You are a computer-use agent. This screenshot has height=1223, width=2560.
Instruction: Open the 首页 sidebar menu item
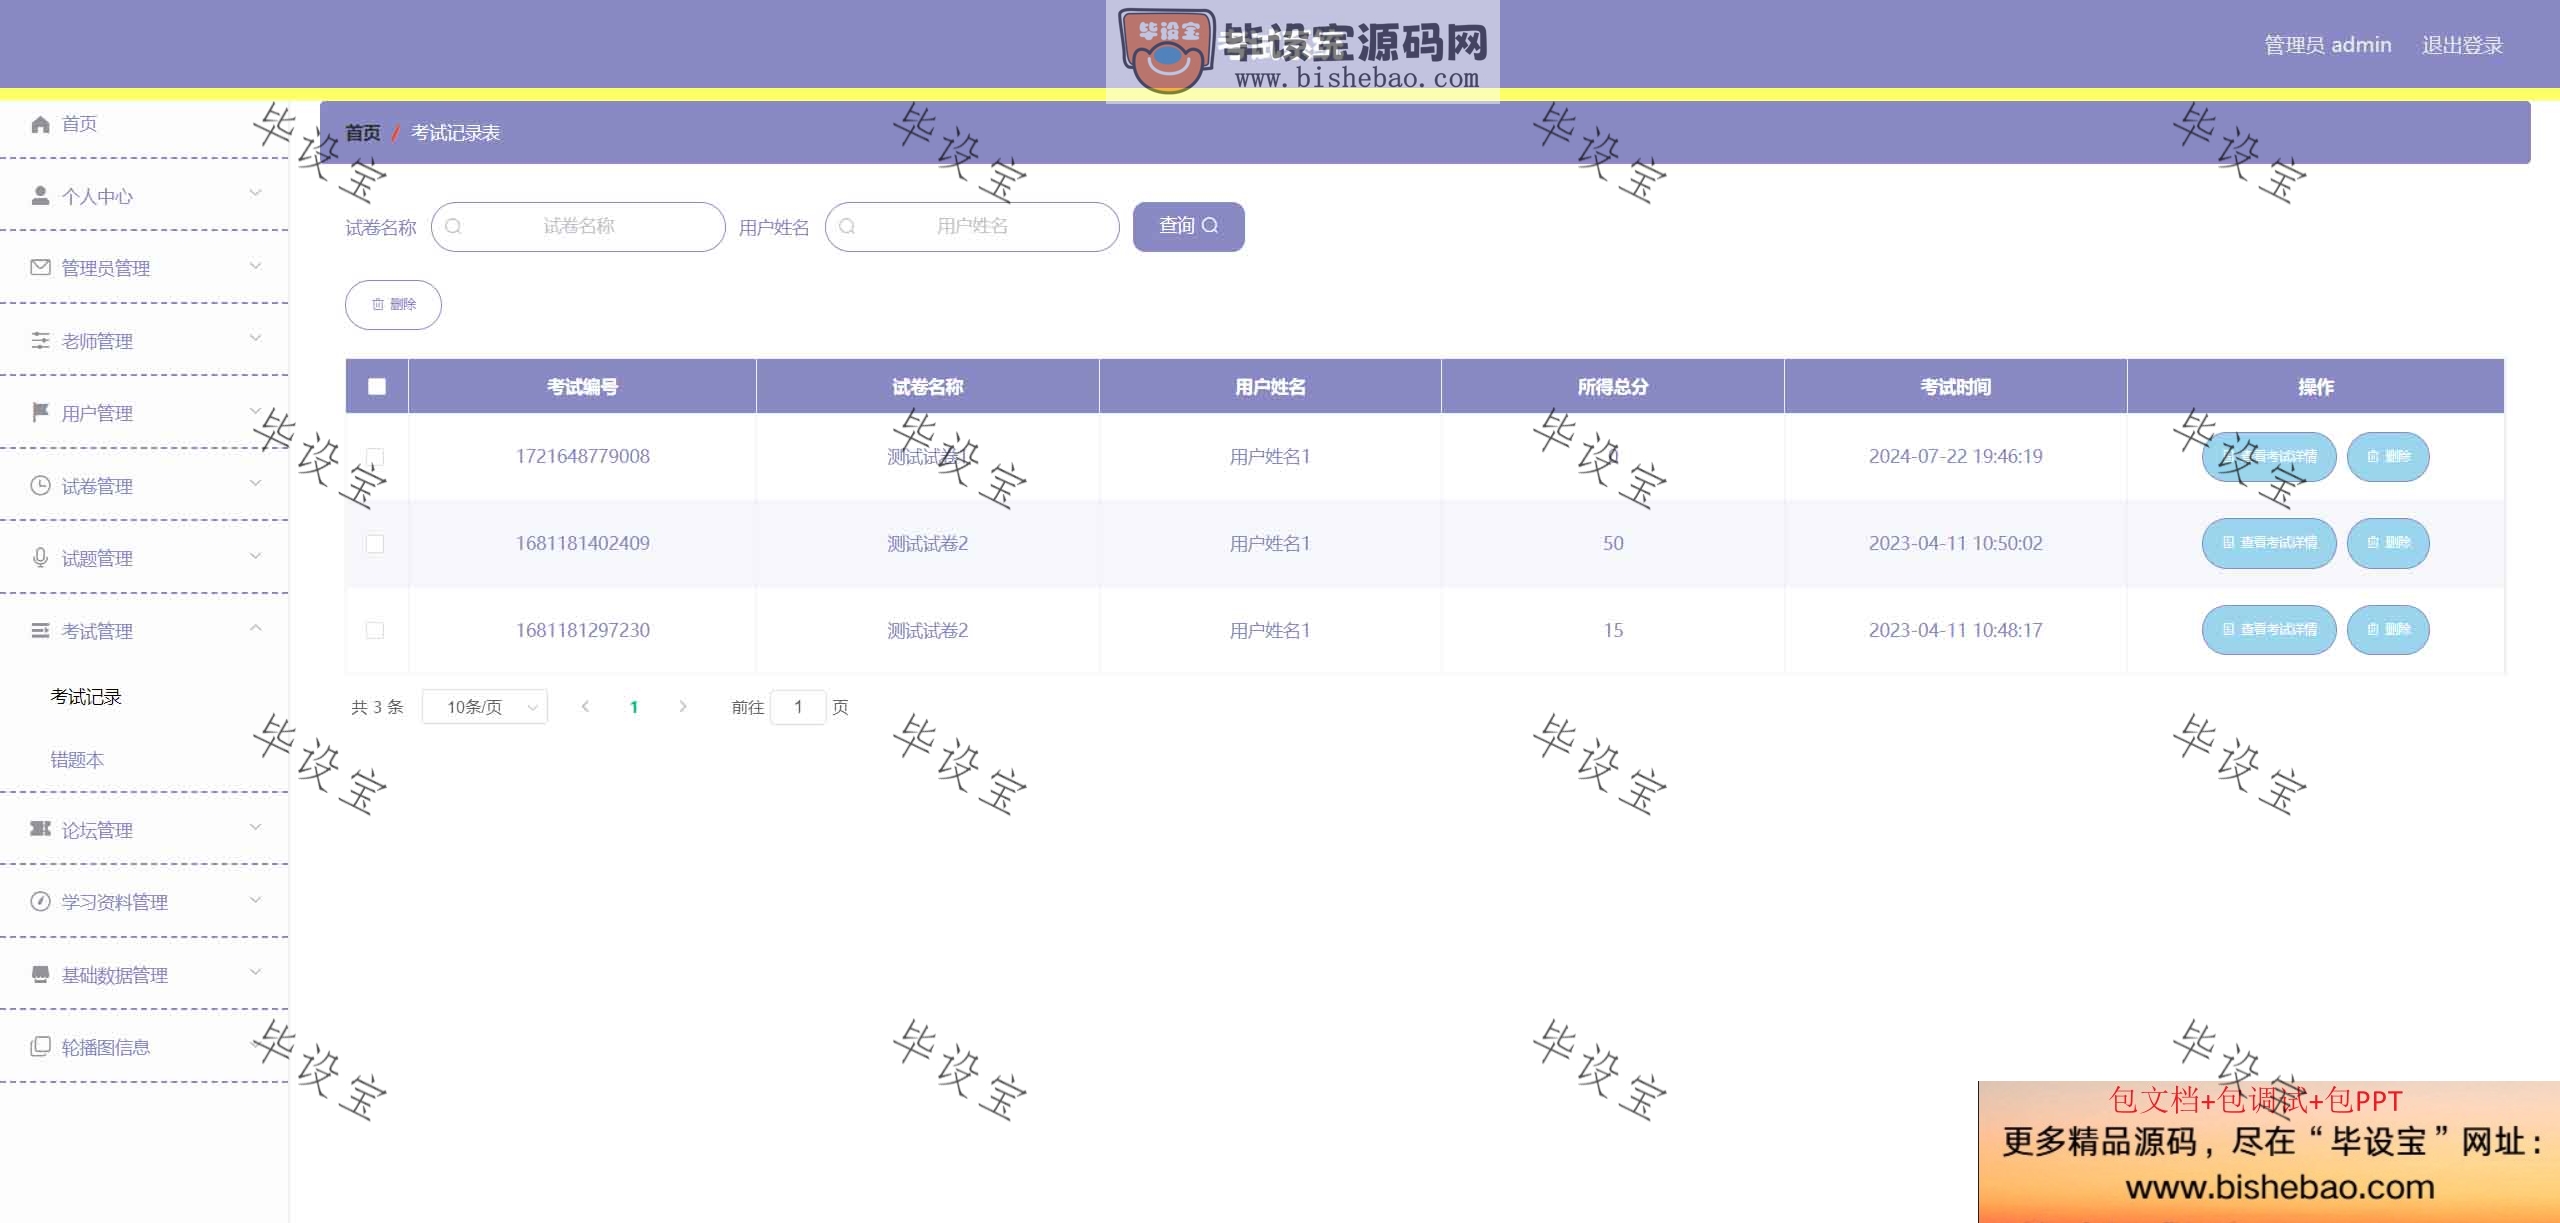tap(144, 124)
